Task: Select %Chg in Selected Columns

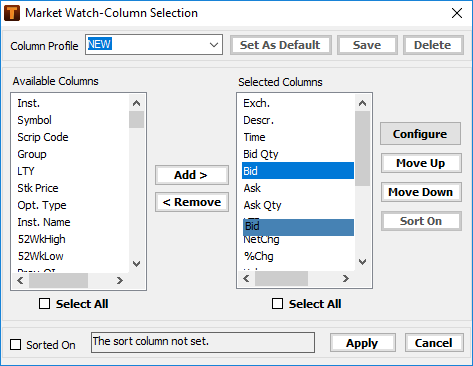Action: pos(259,256)
